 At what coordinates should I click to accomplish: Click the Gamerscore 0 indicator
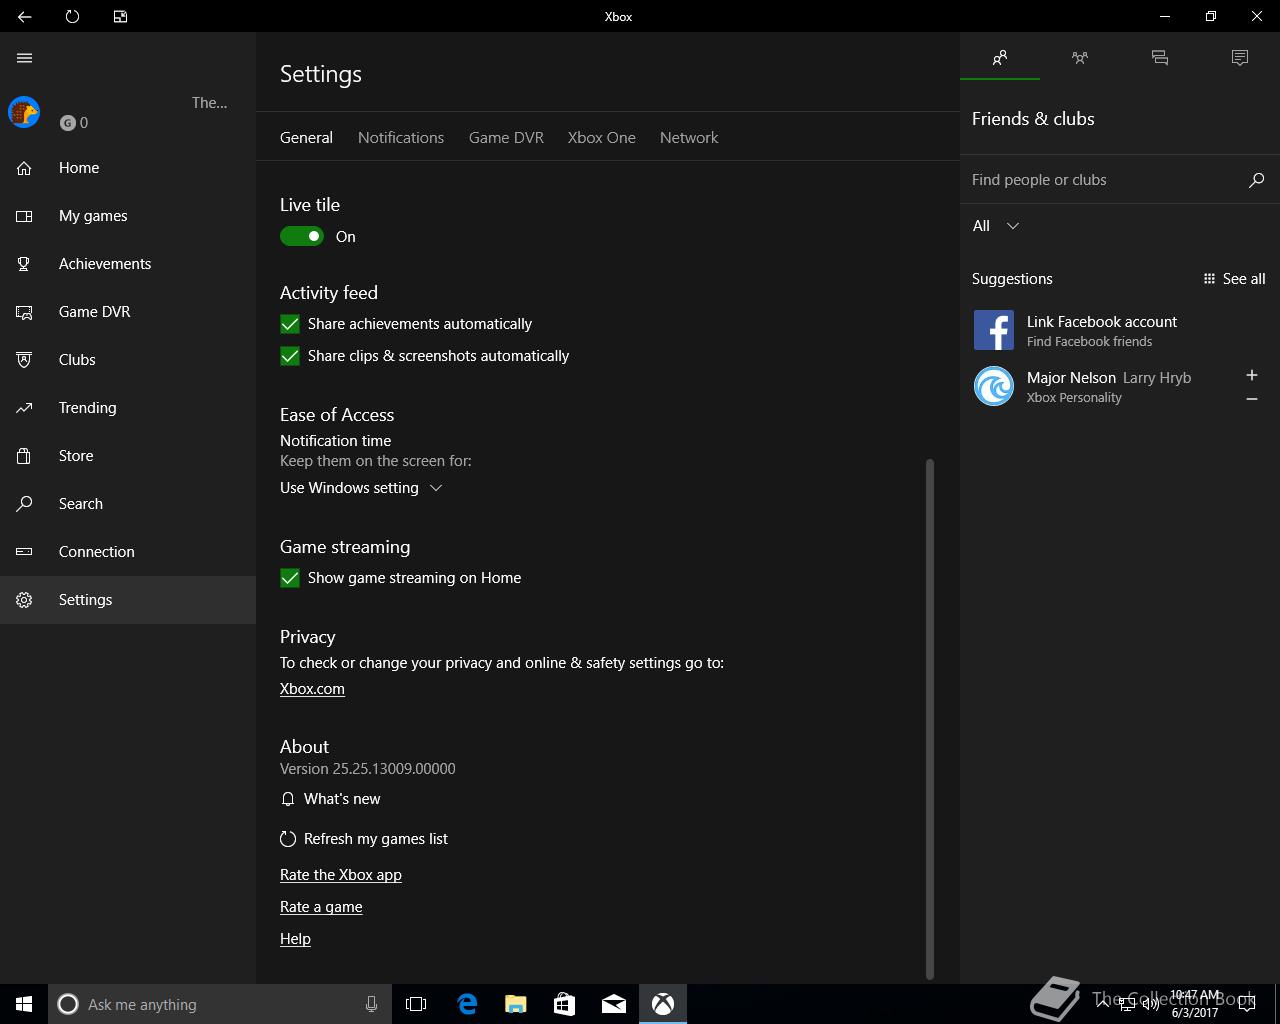74,123
